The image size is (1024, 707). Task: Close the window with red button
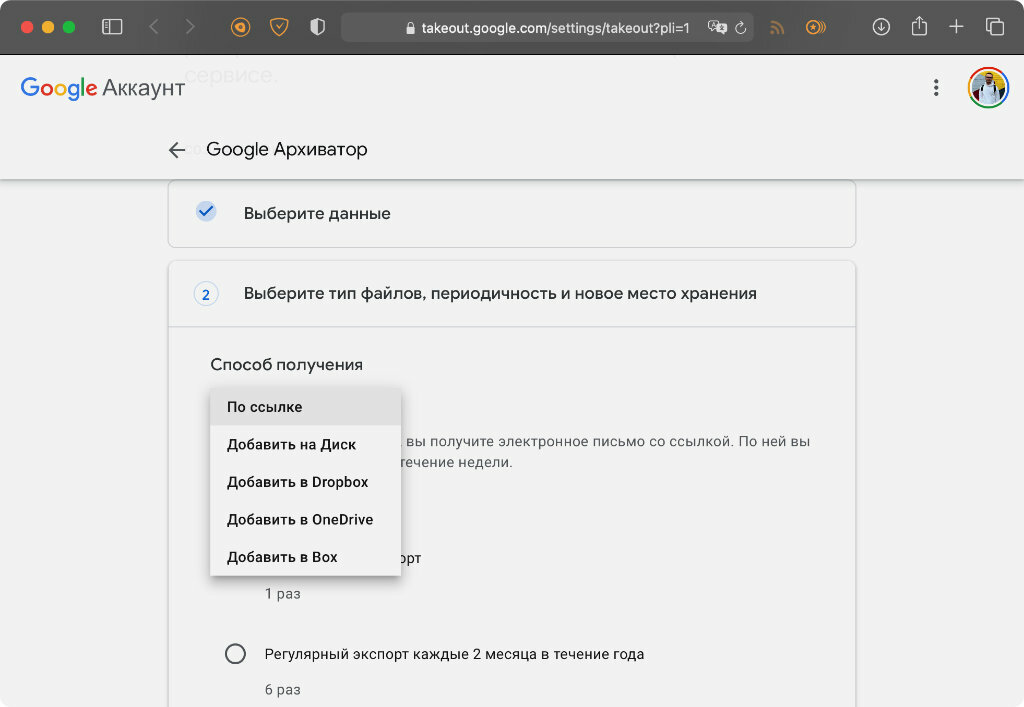point(27,27)
